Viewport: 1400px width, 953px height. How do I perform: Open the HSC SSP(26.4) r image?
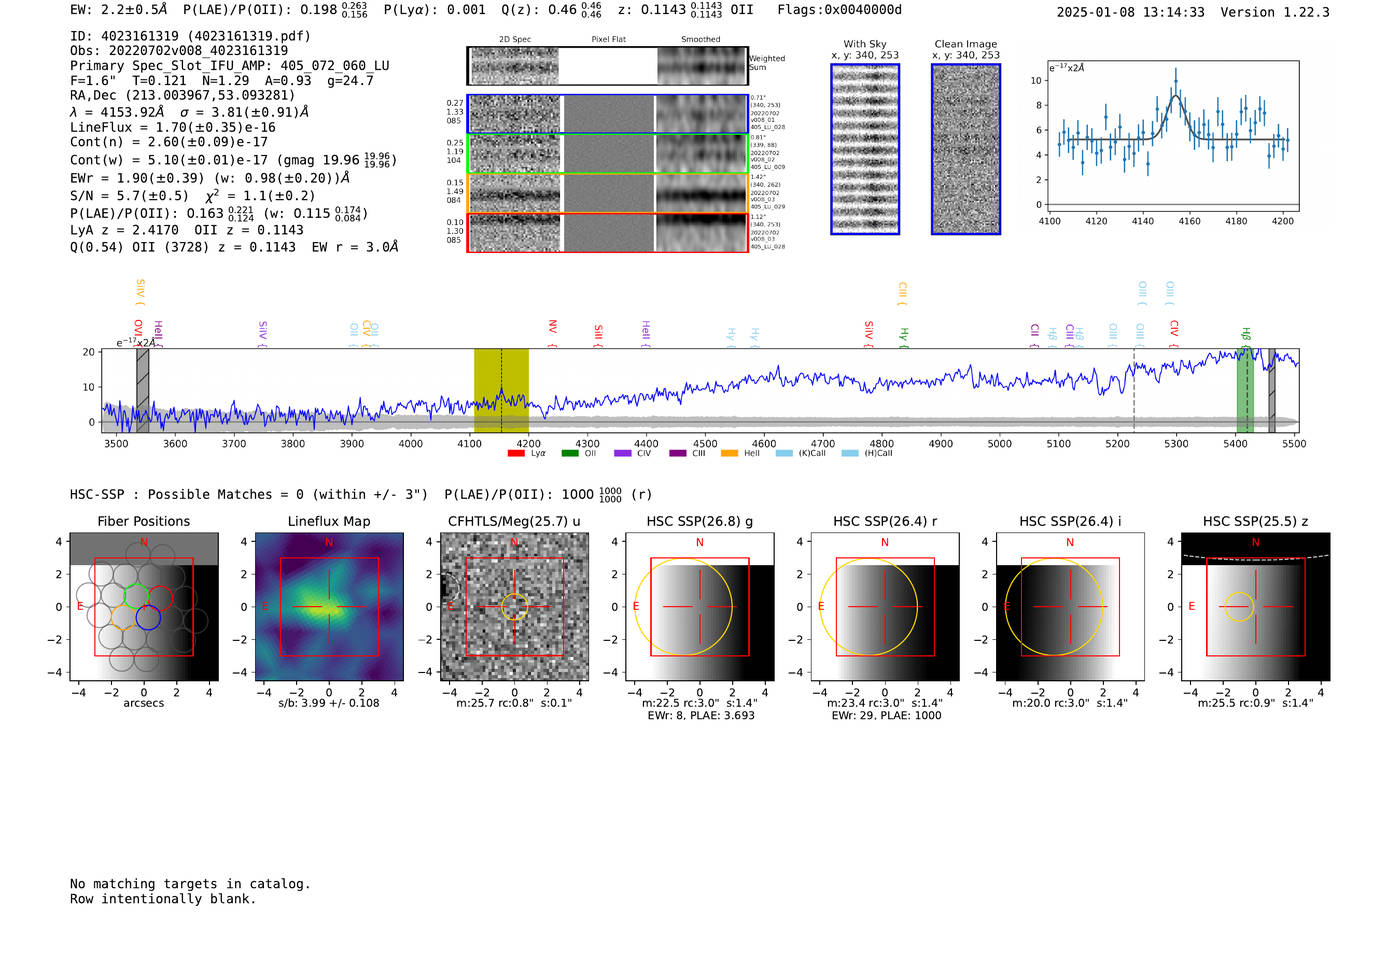tap(885, 607)
